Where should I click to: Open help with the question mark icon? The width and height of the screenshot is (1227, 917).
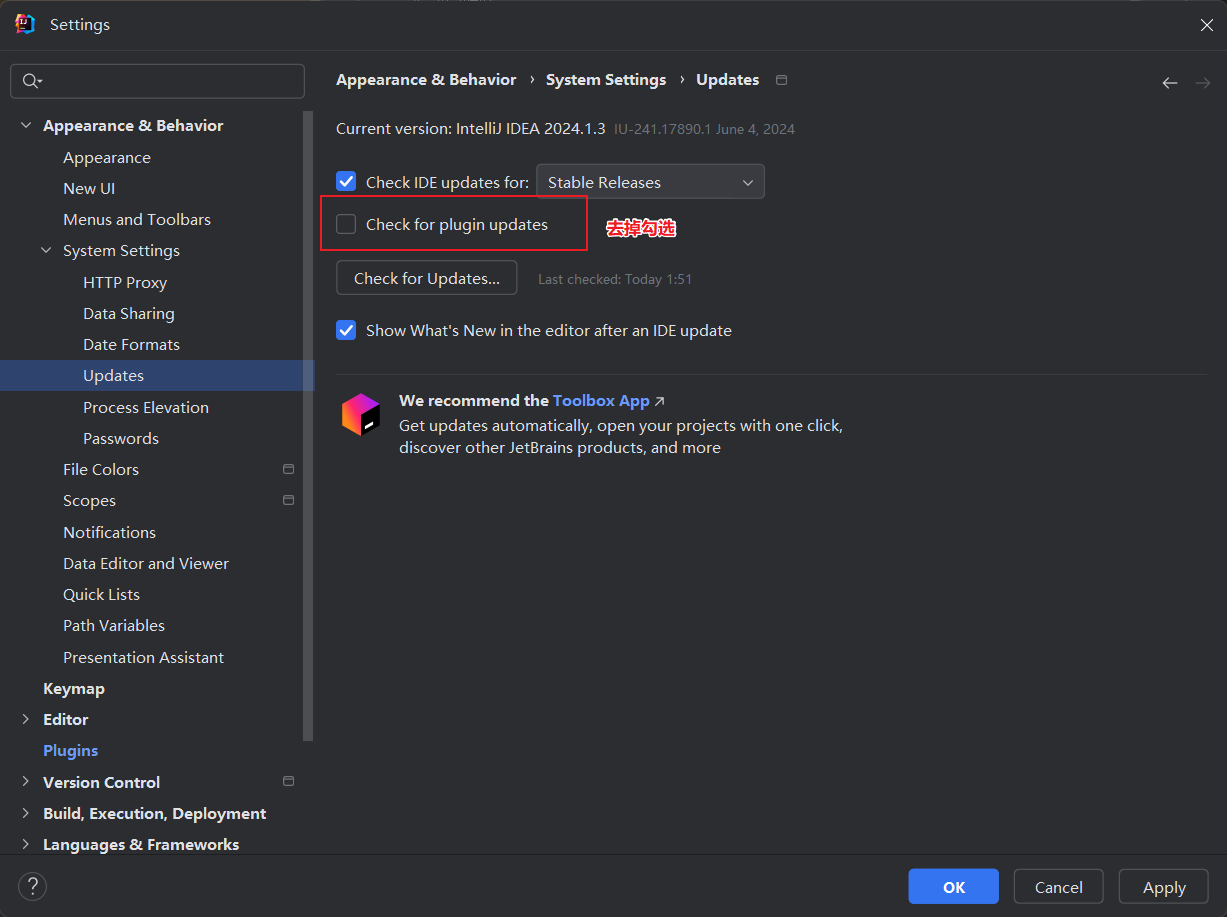click(32, 886)
